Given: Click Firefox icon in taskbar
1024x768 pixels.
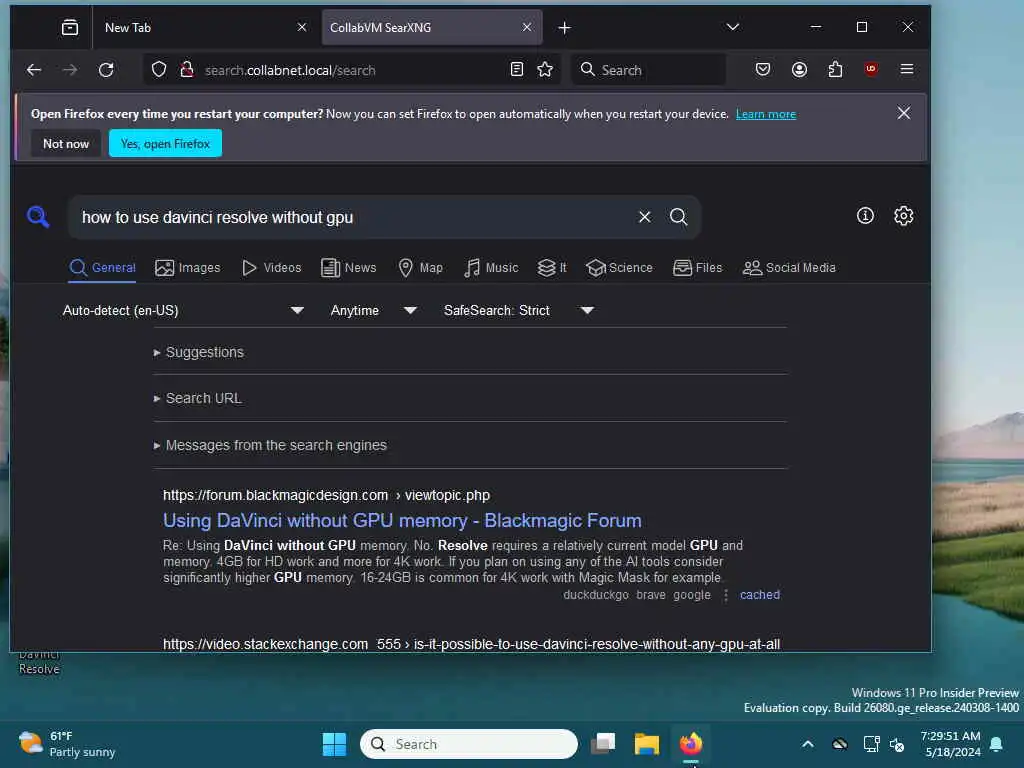Looking at the screenshot, I should click(690, 744).
